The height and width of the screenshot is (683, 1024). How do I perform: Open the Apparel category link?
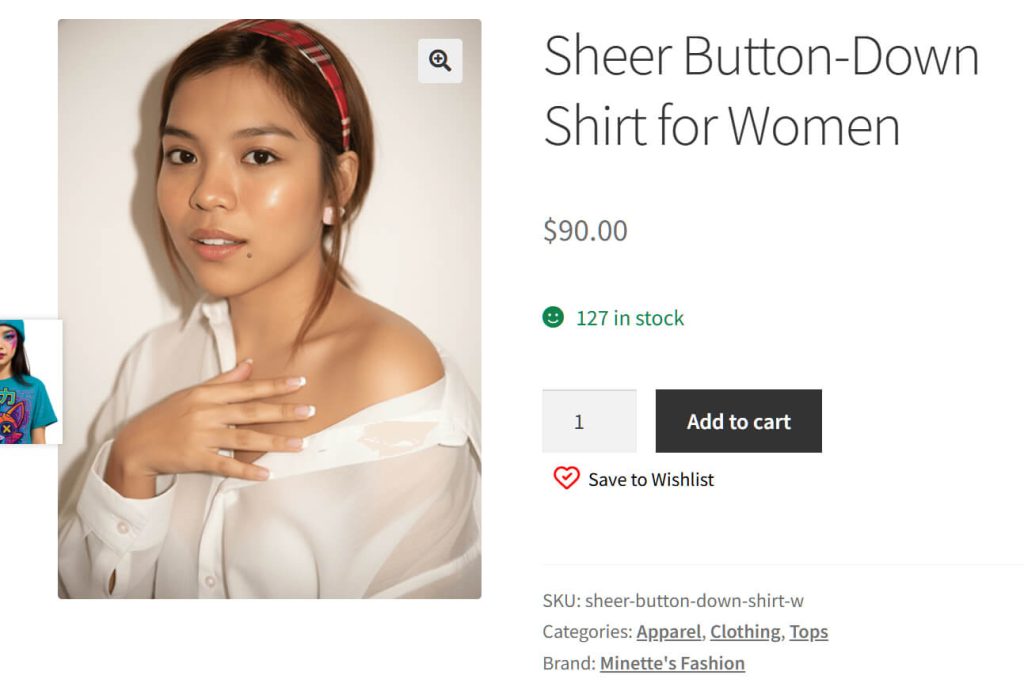tap(668, 631)
